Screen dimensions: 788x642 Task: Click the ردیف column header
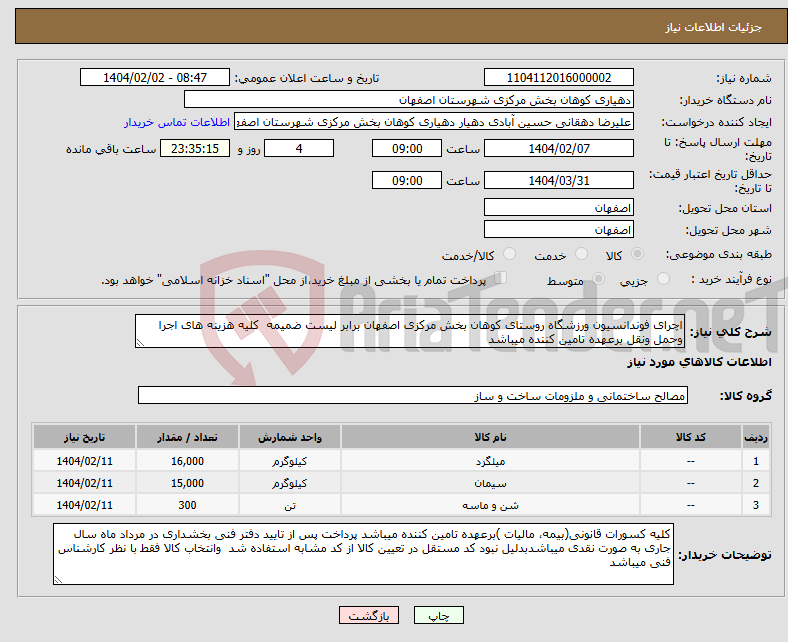[756, 437]
